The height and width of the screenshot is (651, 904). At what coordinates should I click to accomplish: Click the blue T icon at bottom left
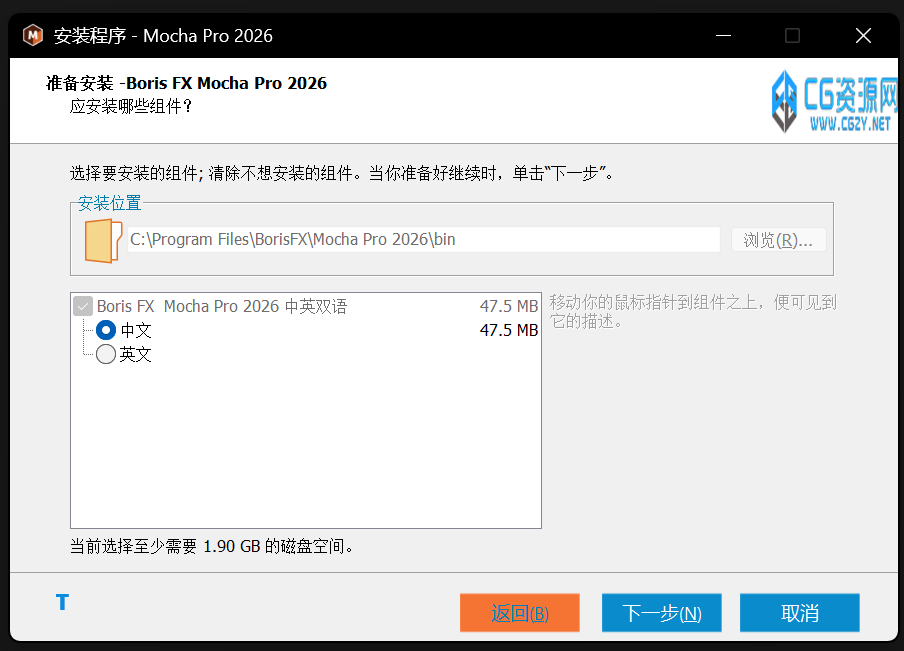click(x=62, y=602)
